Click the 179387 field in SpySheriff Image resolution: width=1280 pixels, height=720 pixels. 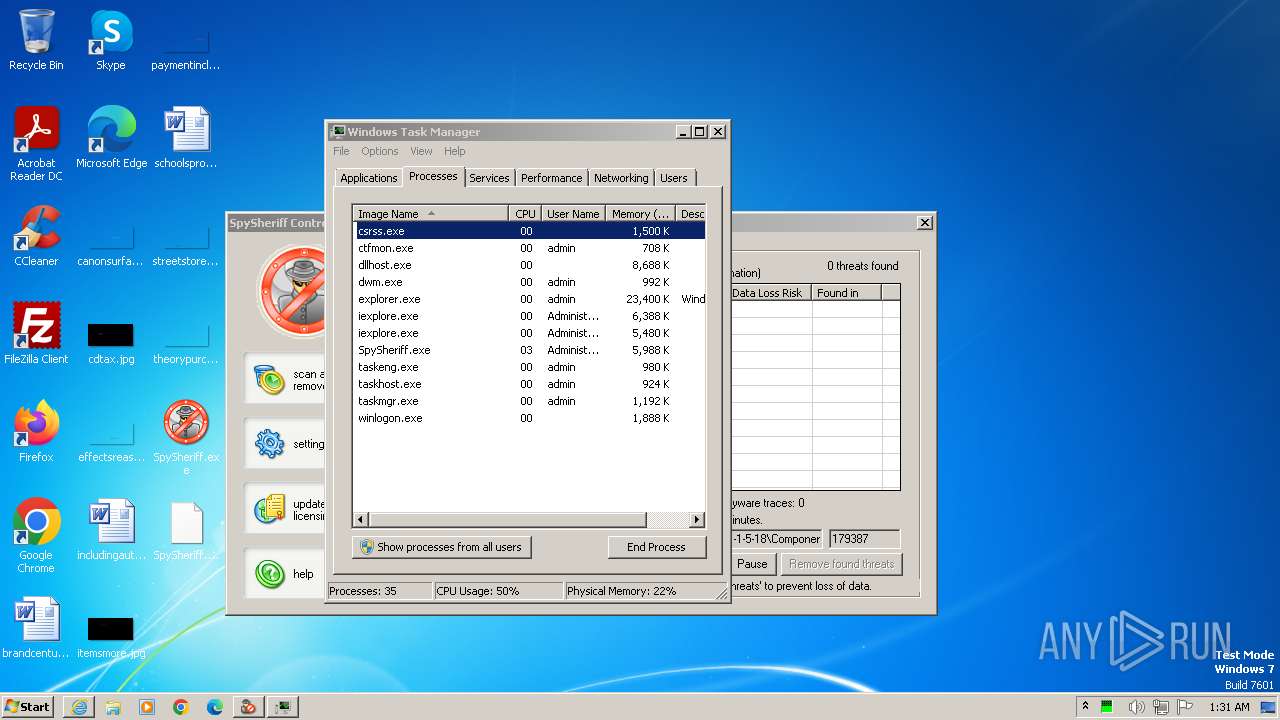864,539
